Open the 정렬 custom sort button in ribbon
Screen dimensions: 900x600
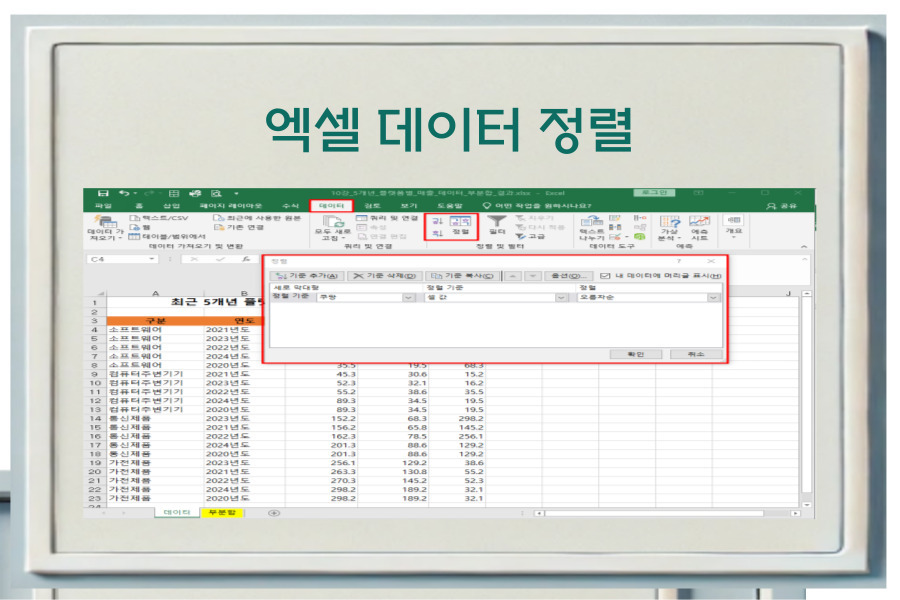[x=460, y=225]
